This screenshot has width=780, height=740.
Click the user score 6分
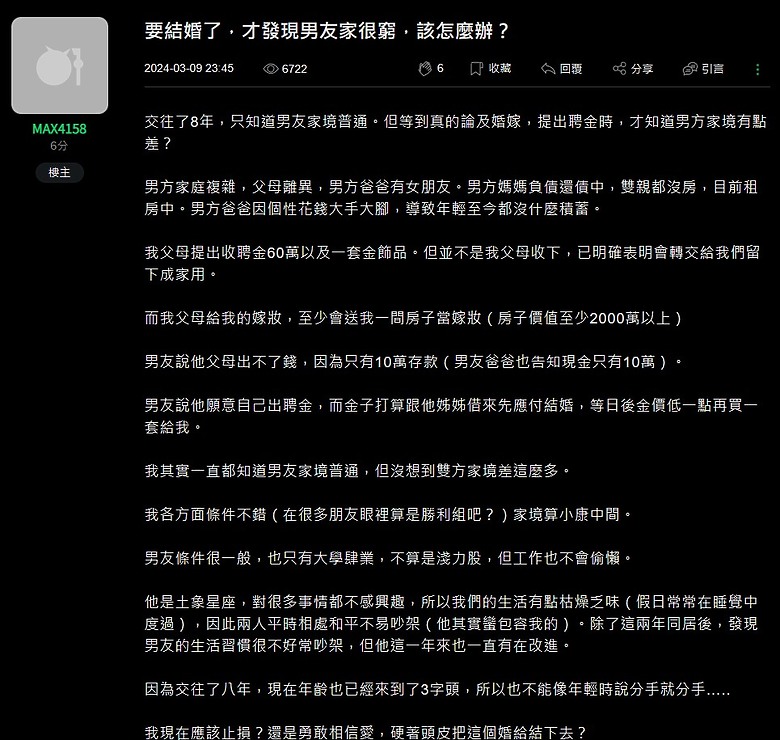click(59, 146)
